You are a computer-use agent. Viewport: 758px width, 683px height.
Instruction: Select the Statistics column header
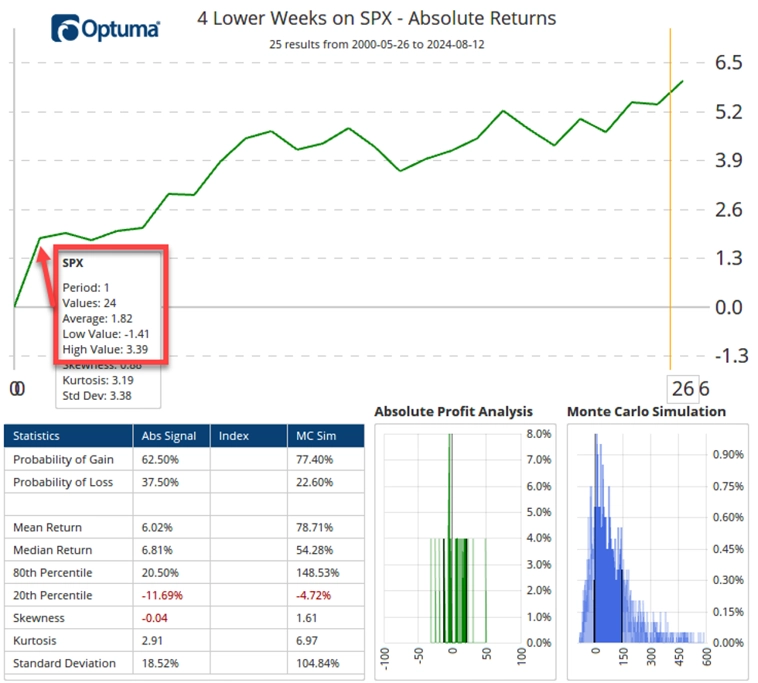(68, 436)
